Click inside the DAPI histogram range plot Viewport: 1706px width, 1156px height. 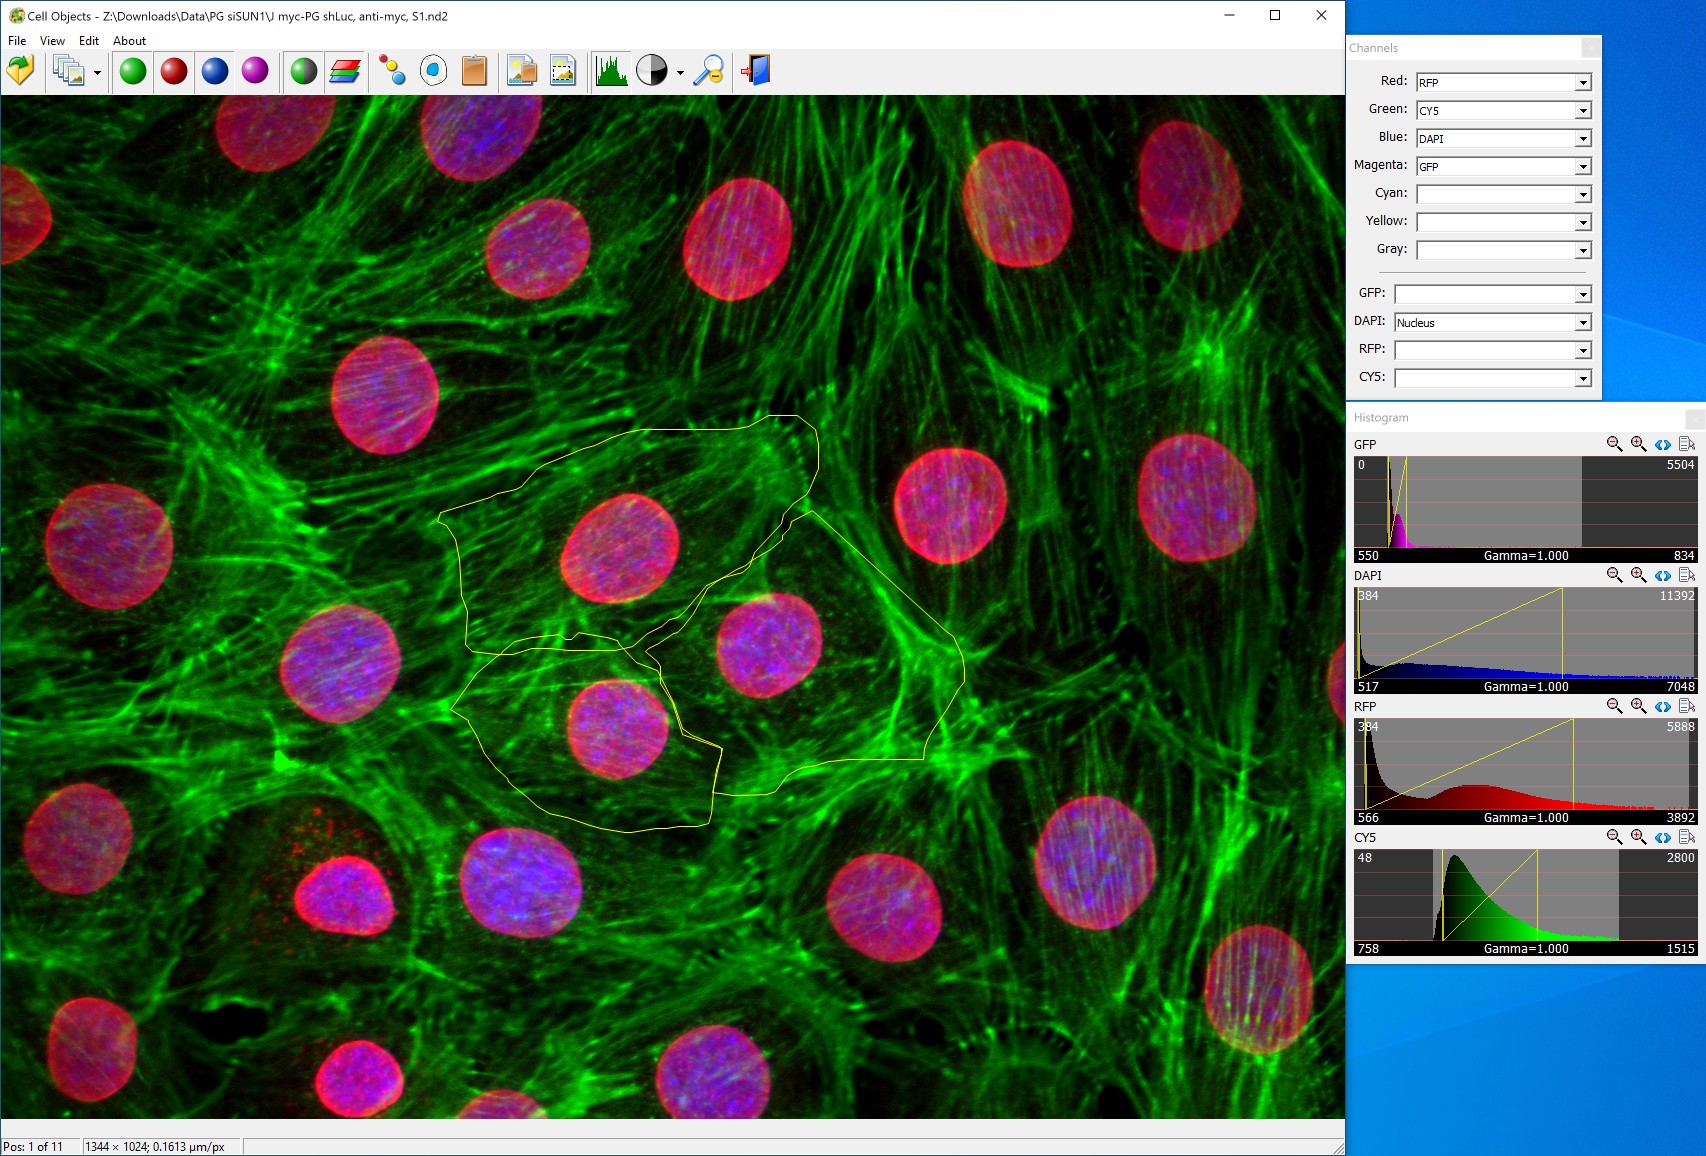pos(1526,633)
